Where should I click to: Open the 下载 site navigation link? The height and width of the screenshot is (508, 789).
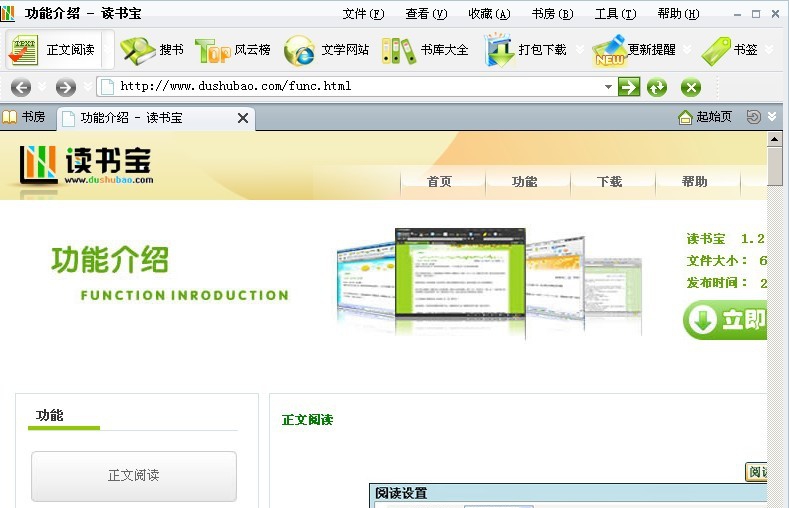pos(609,182)
